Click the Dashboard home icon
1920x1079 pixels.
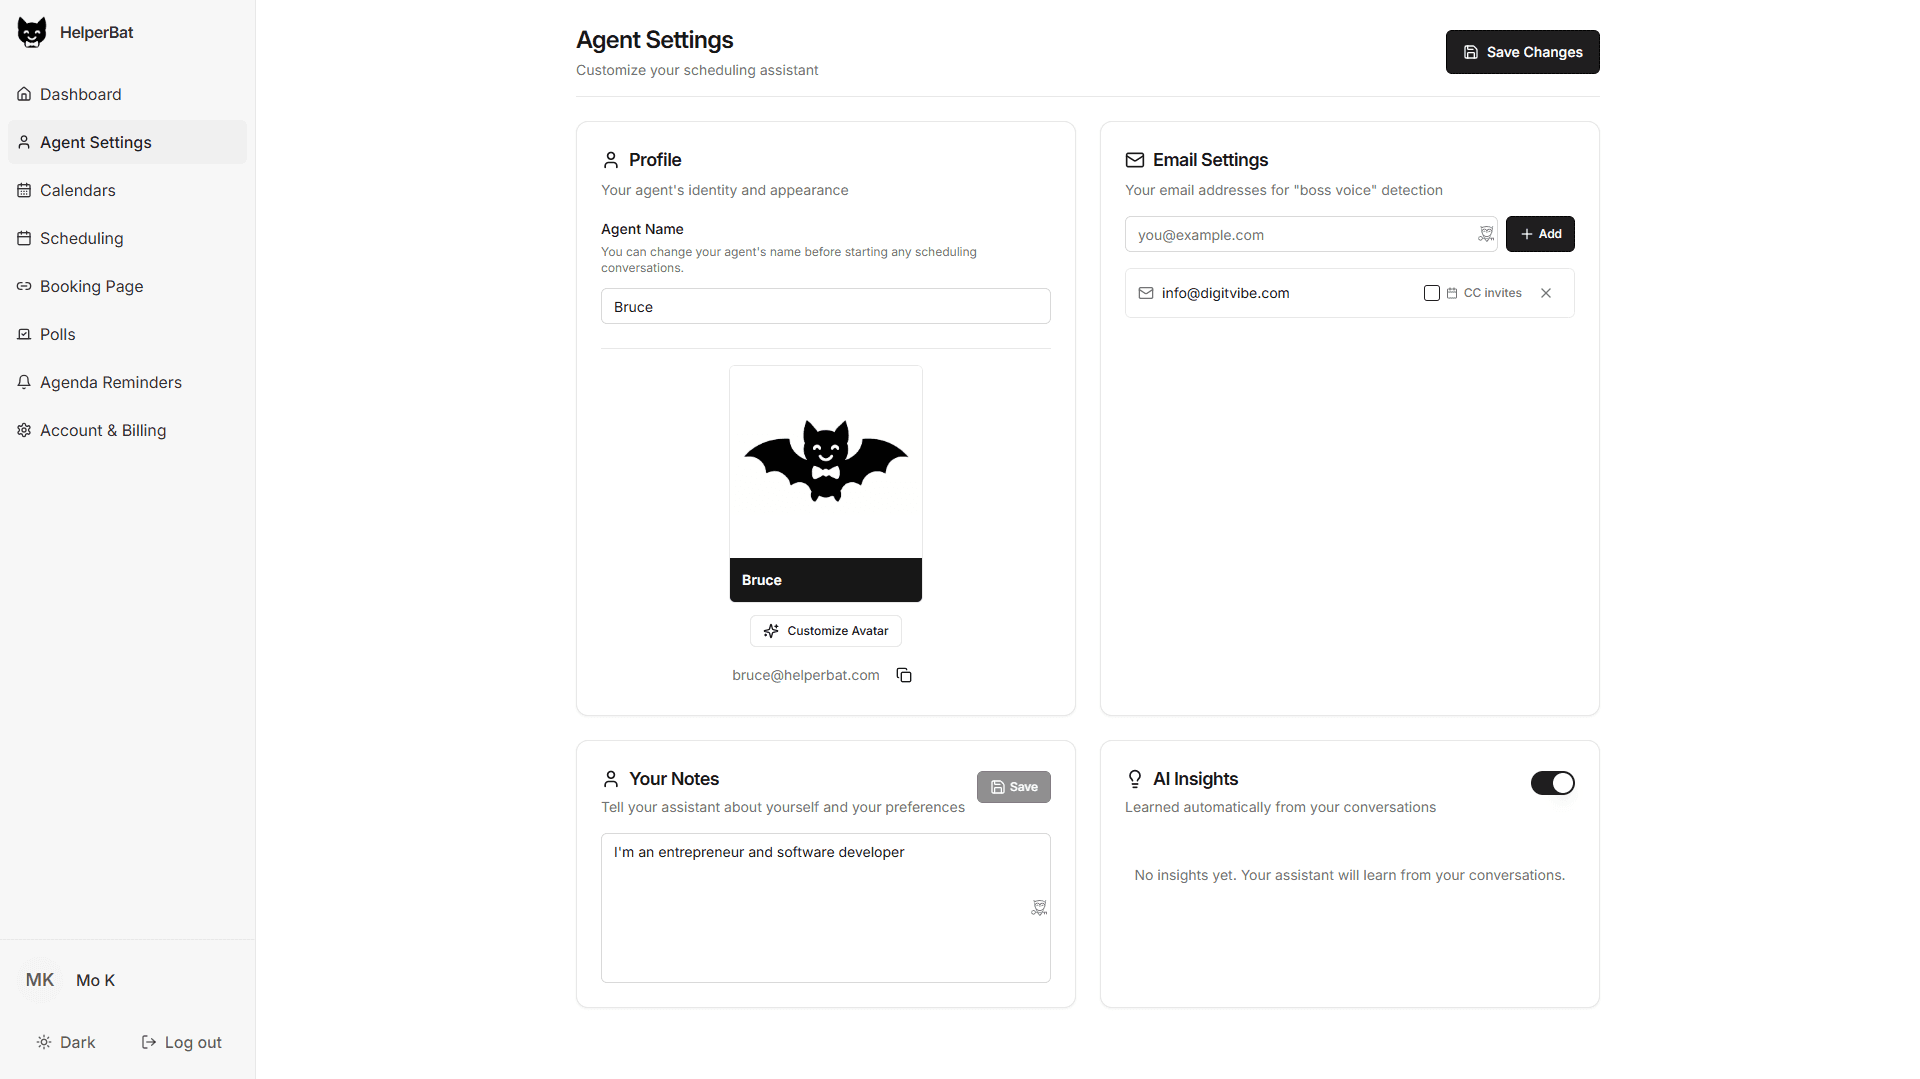[x=24, y=94]
